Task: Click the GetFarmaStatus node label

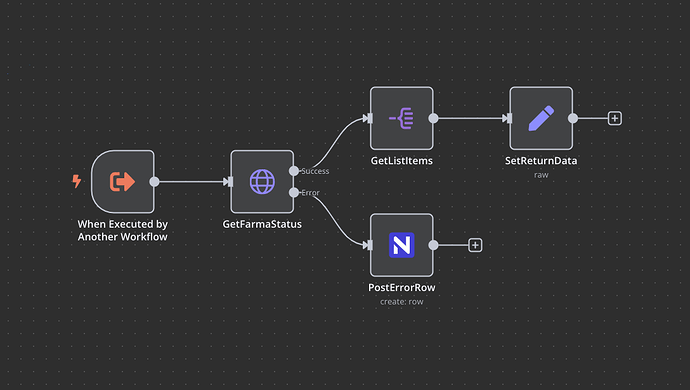Action: [x=262, y=224]
